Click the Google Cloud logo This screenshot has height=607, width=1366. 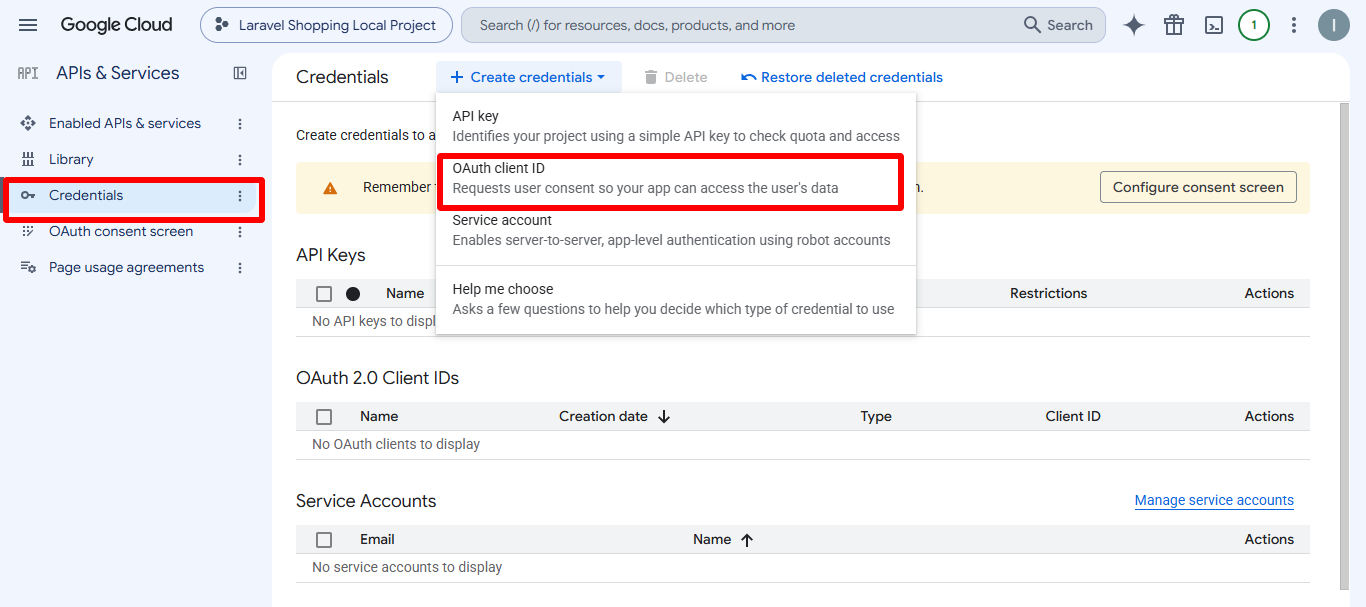pos(116,25)
